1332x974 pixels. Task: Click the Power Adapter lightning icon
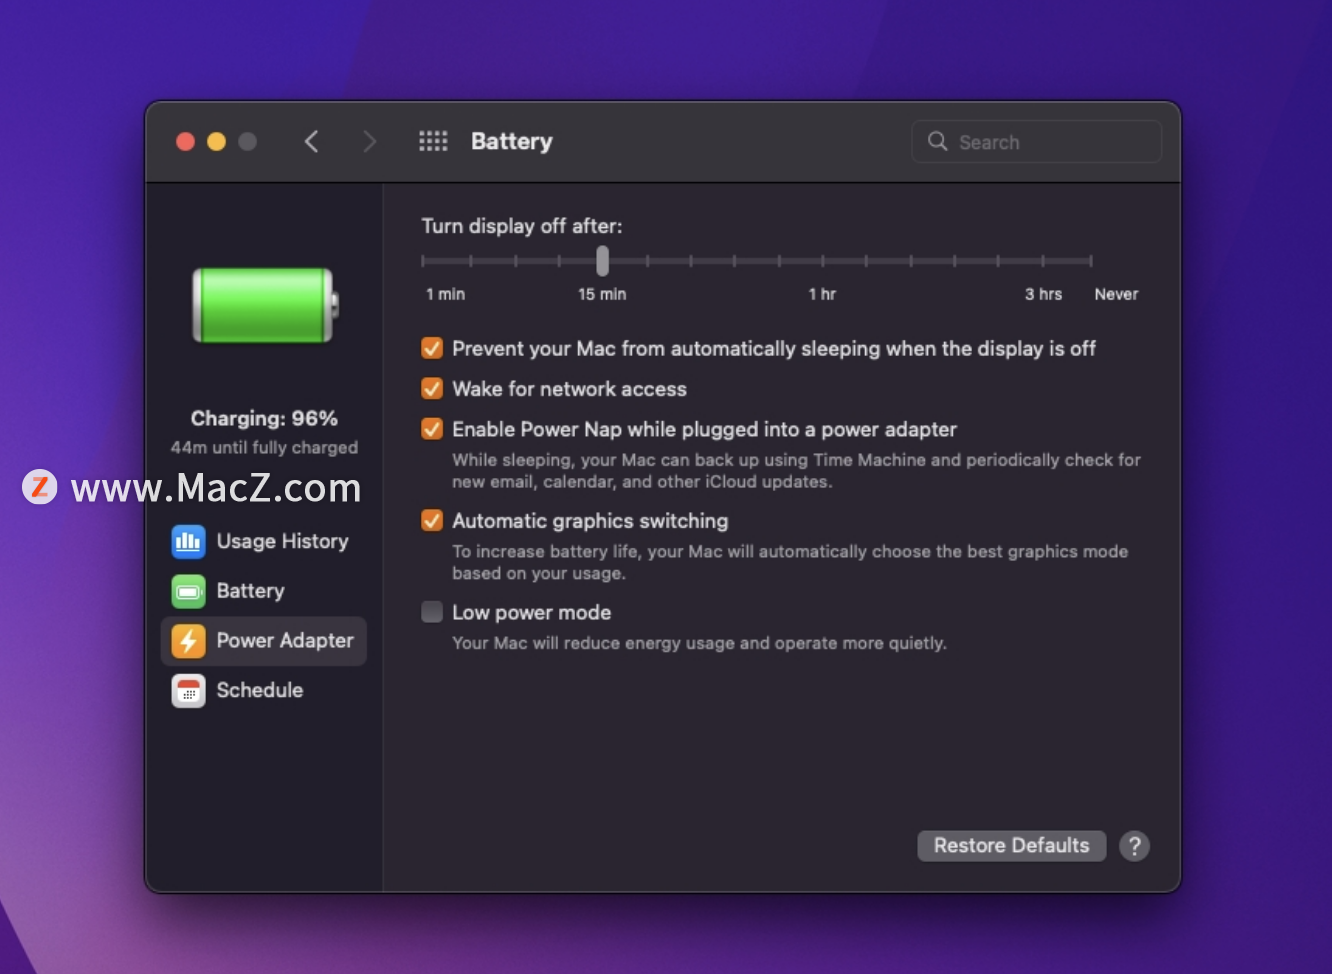click(x=188, y=640)
